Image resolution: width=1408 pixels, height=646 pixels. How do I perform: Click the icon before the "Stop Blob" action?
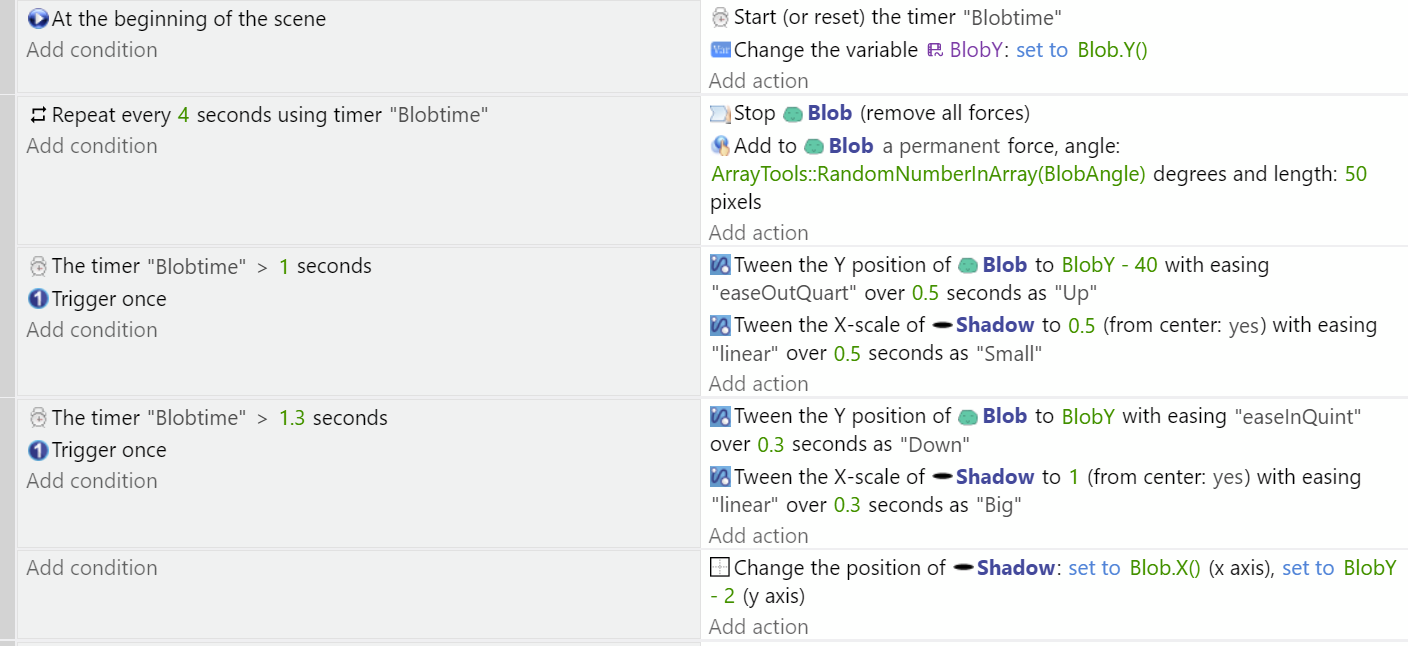(x=720, y=114)
